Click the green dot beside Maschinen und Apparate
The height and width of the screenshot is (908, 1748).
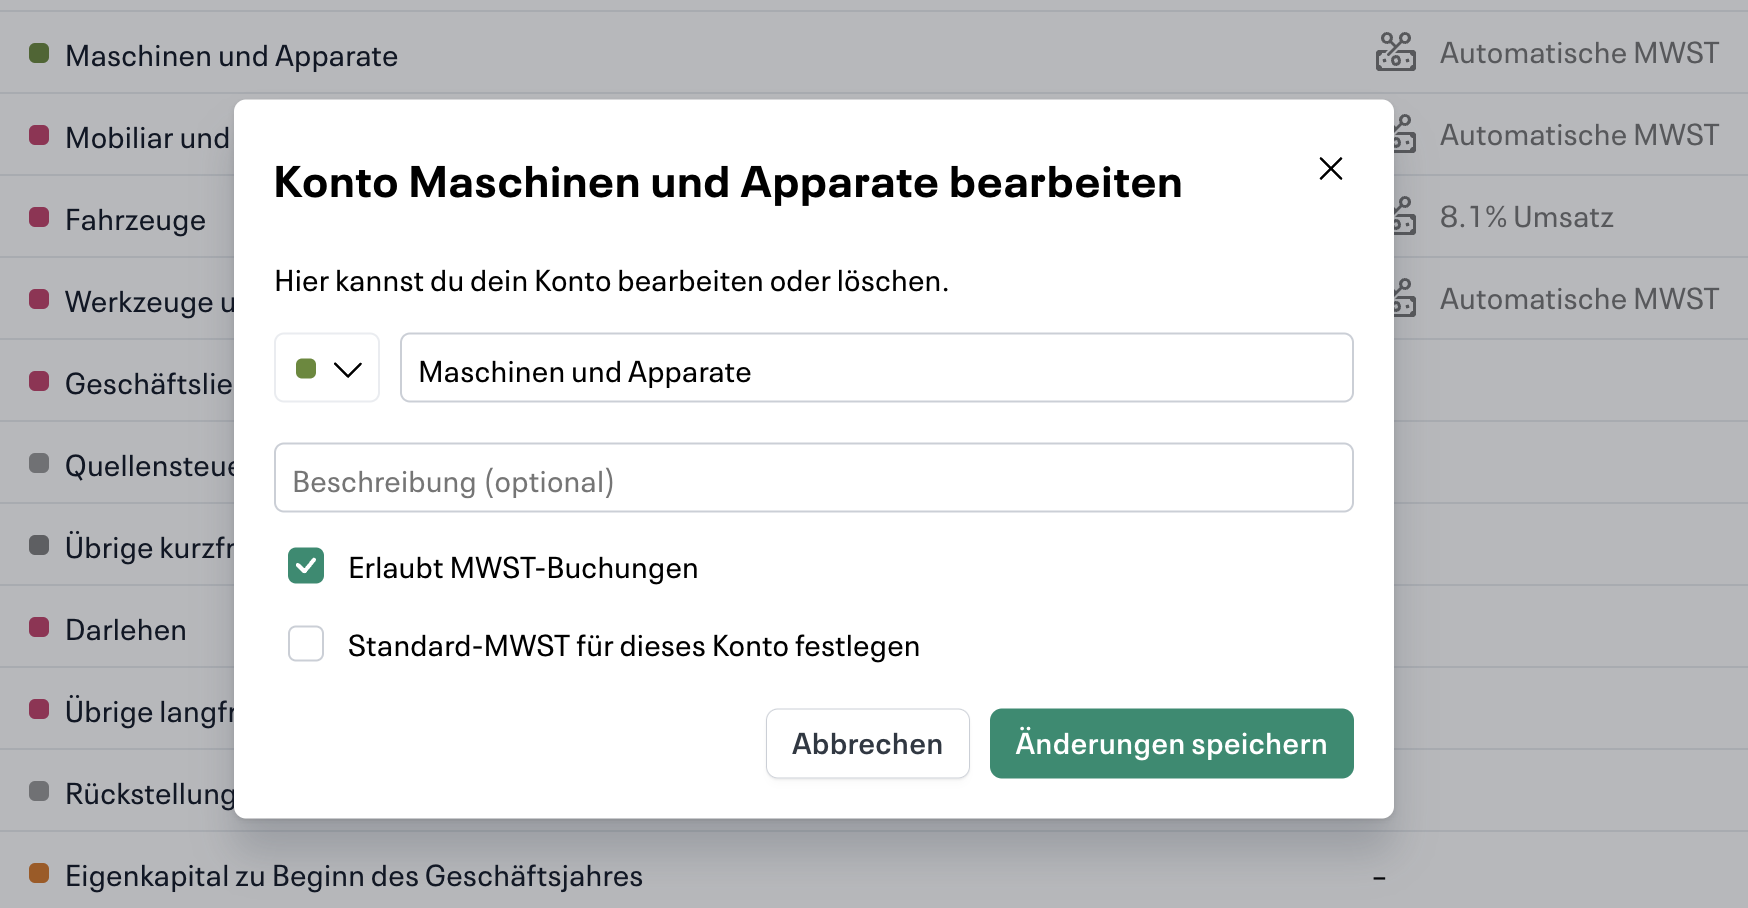[x=40, y=53]
